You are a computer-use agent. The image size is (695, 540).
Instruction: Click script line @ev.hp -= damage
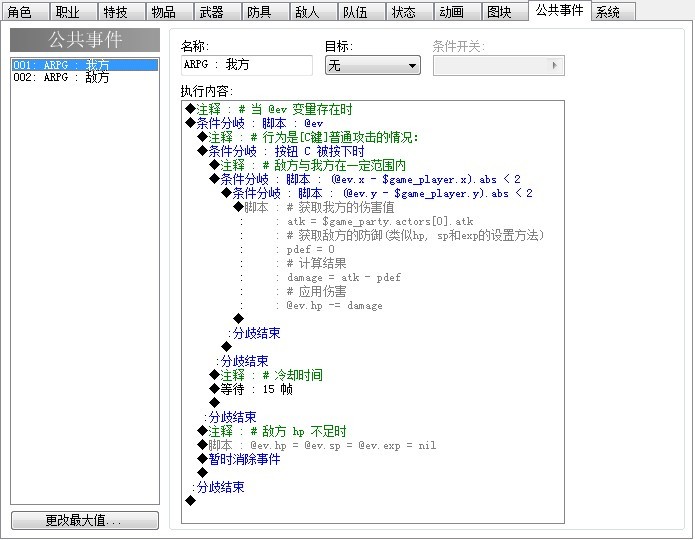(334, 305)
